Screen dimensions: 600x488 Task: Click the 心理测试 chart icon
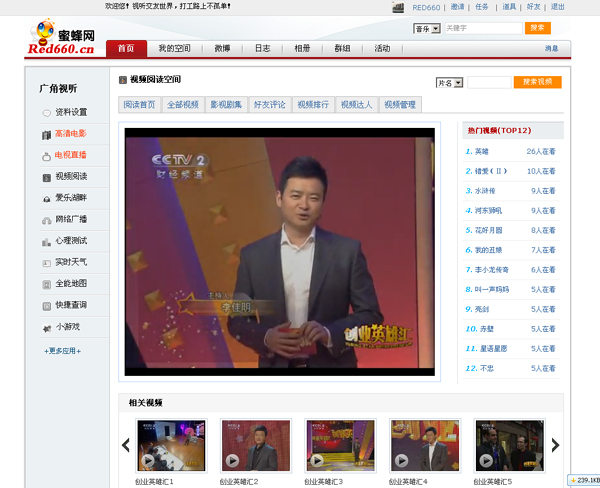click(x=46, y=242)
